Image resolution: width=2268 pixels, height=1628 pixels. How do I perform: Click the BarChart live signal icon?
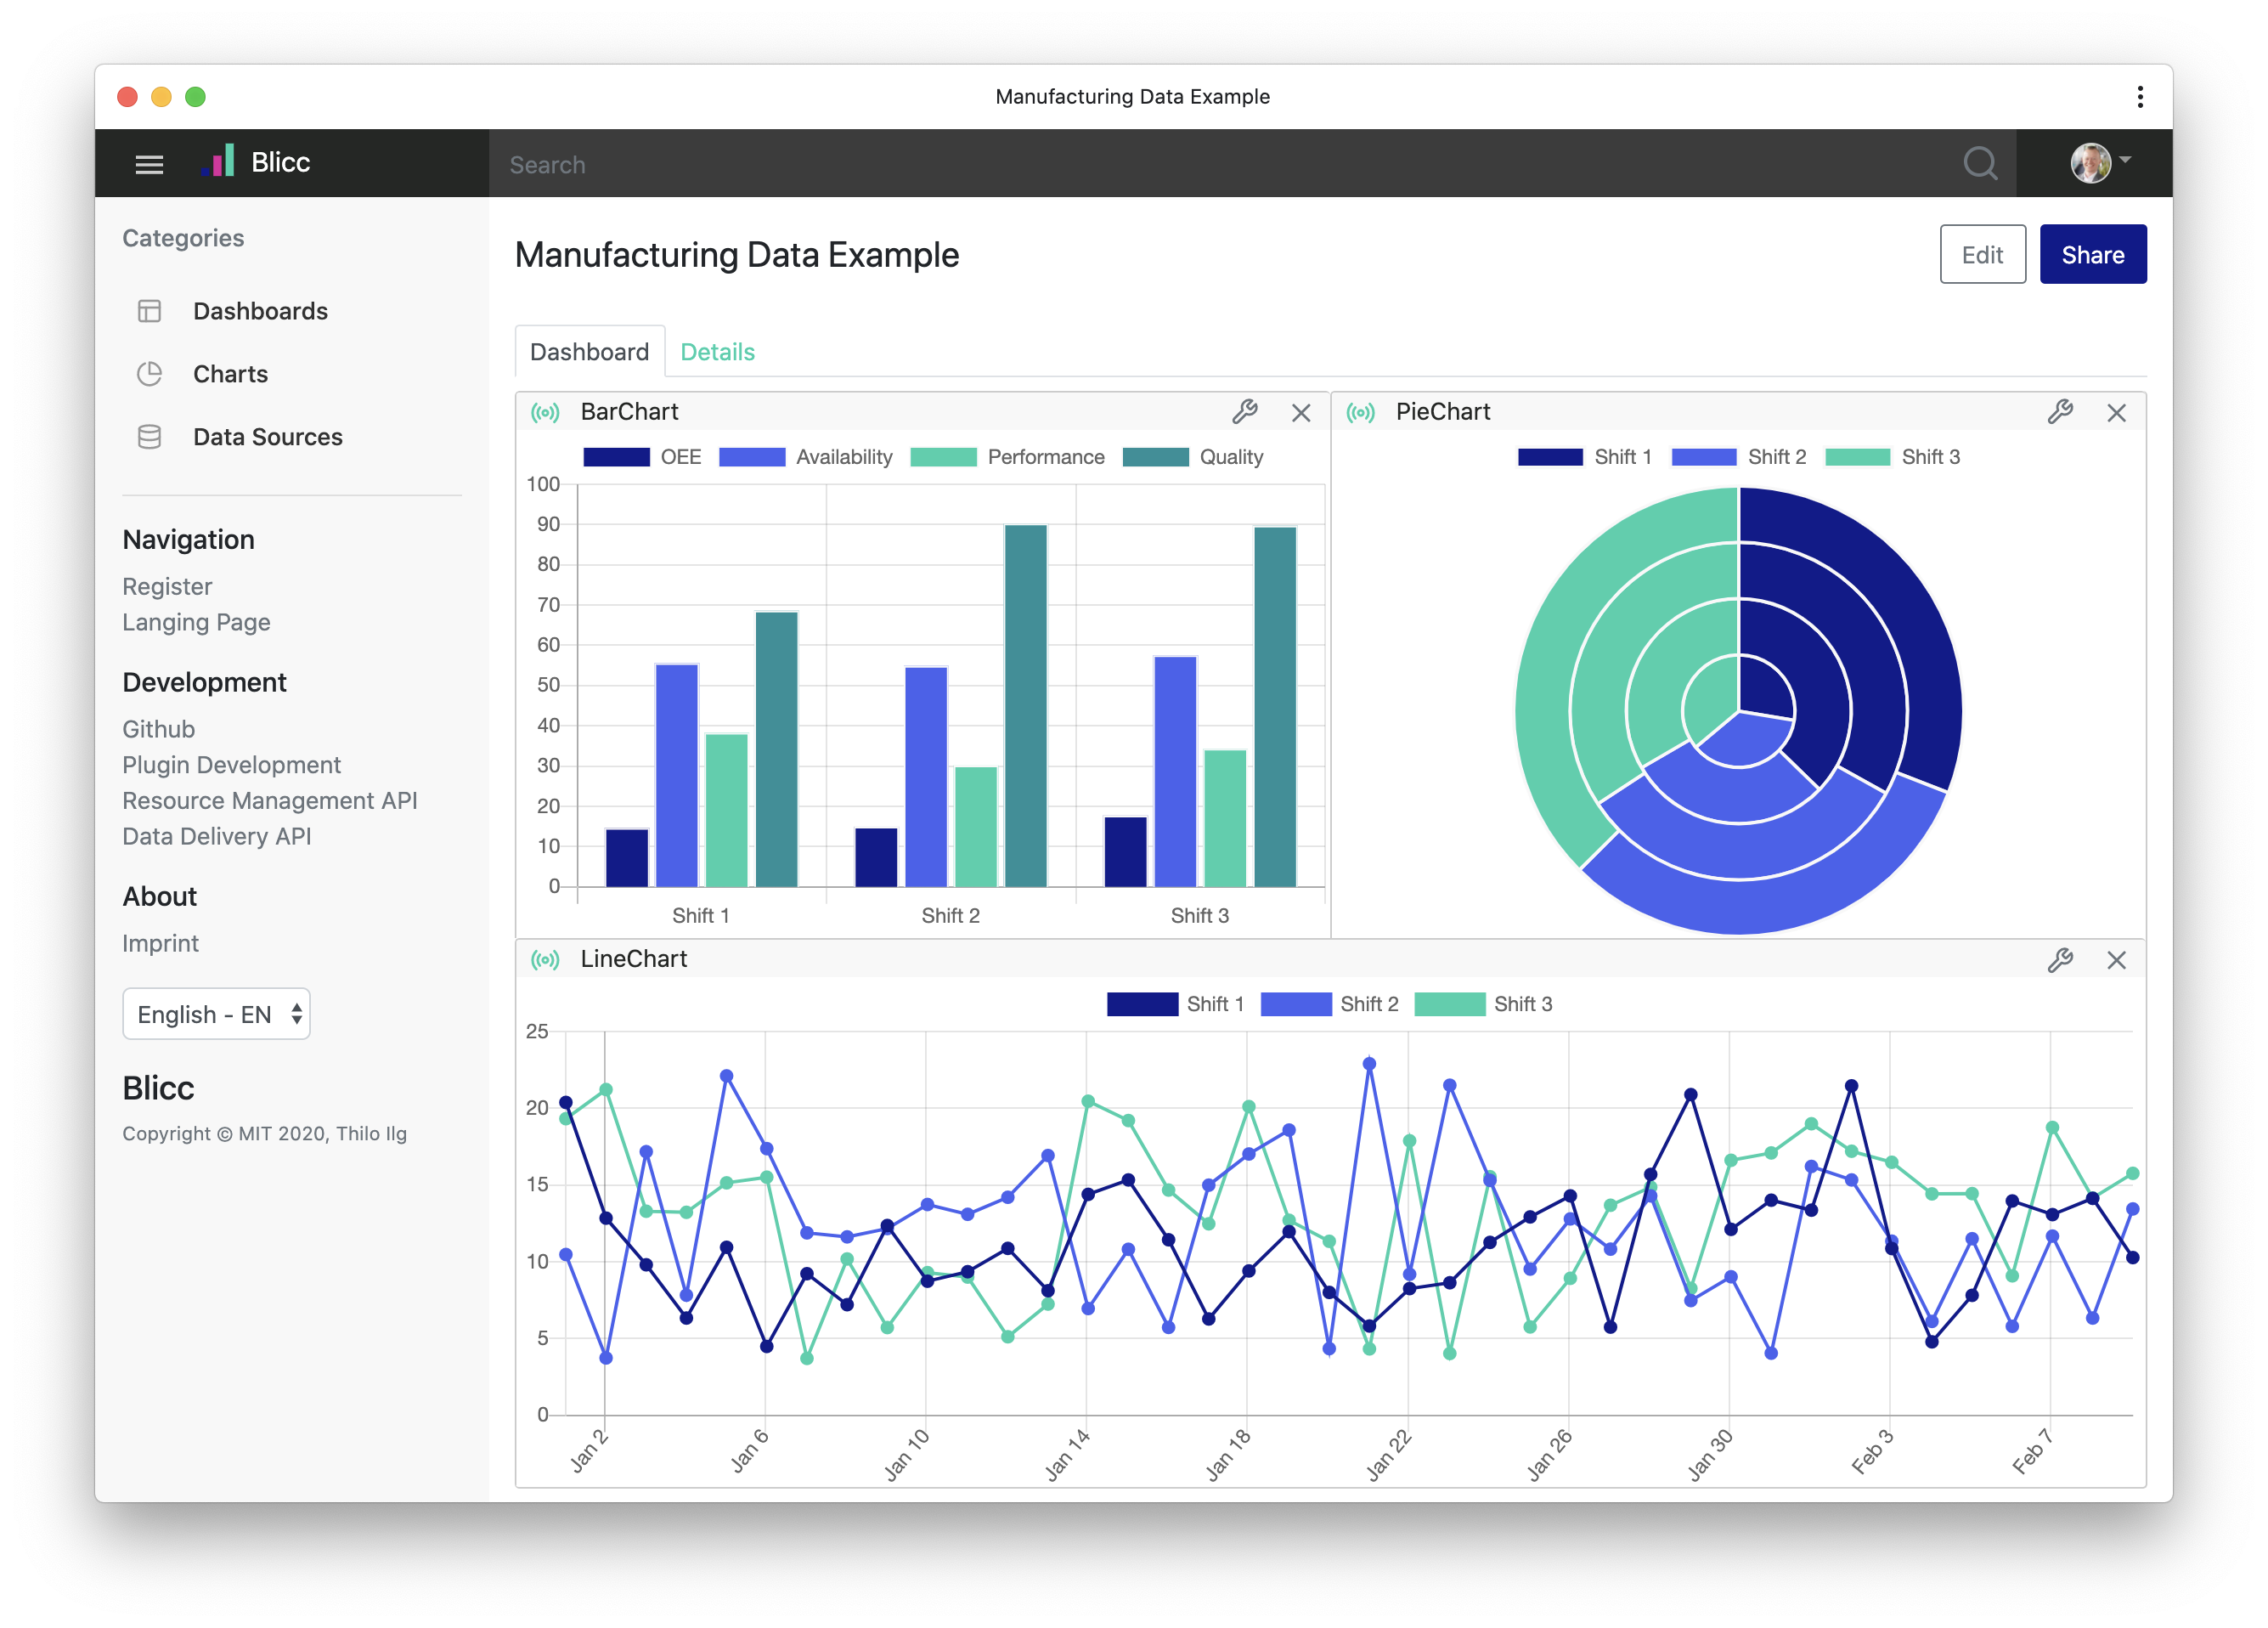pyautogui.click(x=545, y=413)
